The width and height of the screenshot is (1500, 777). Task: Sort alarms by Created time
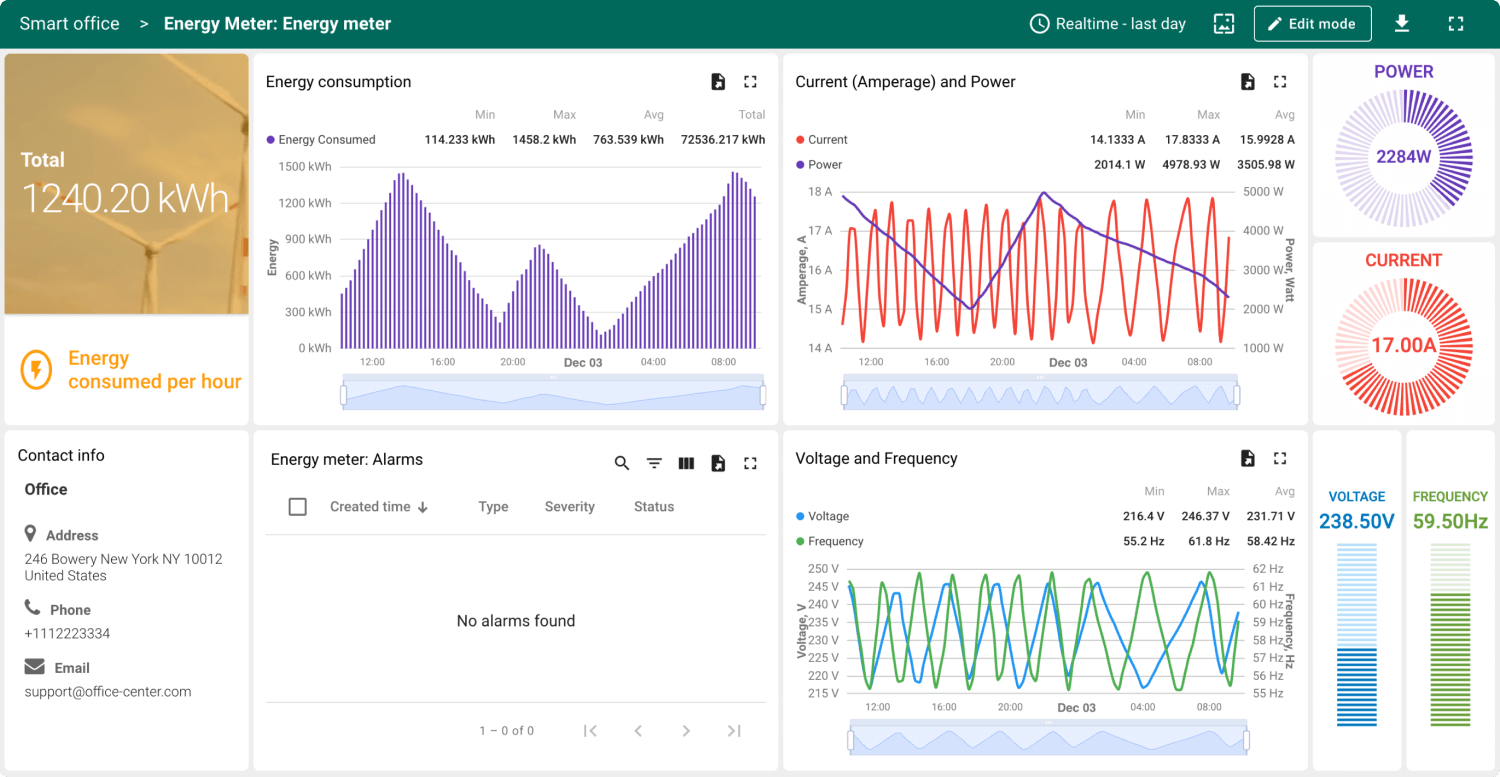click(x=379, y=507)
